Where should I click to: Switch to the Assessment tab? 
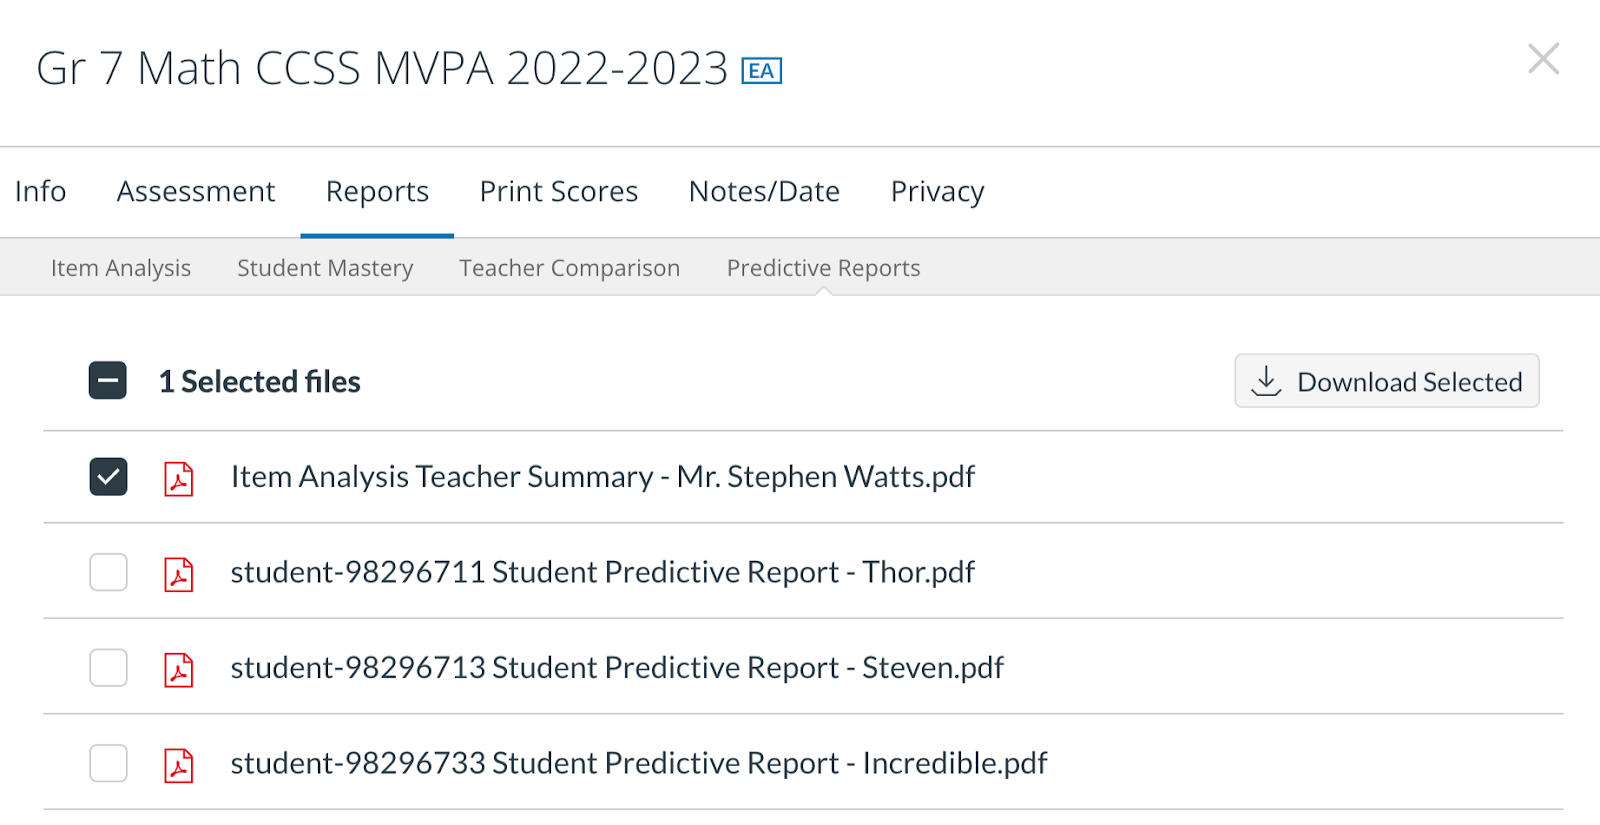(x=196, y=191)
